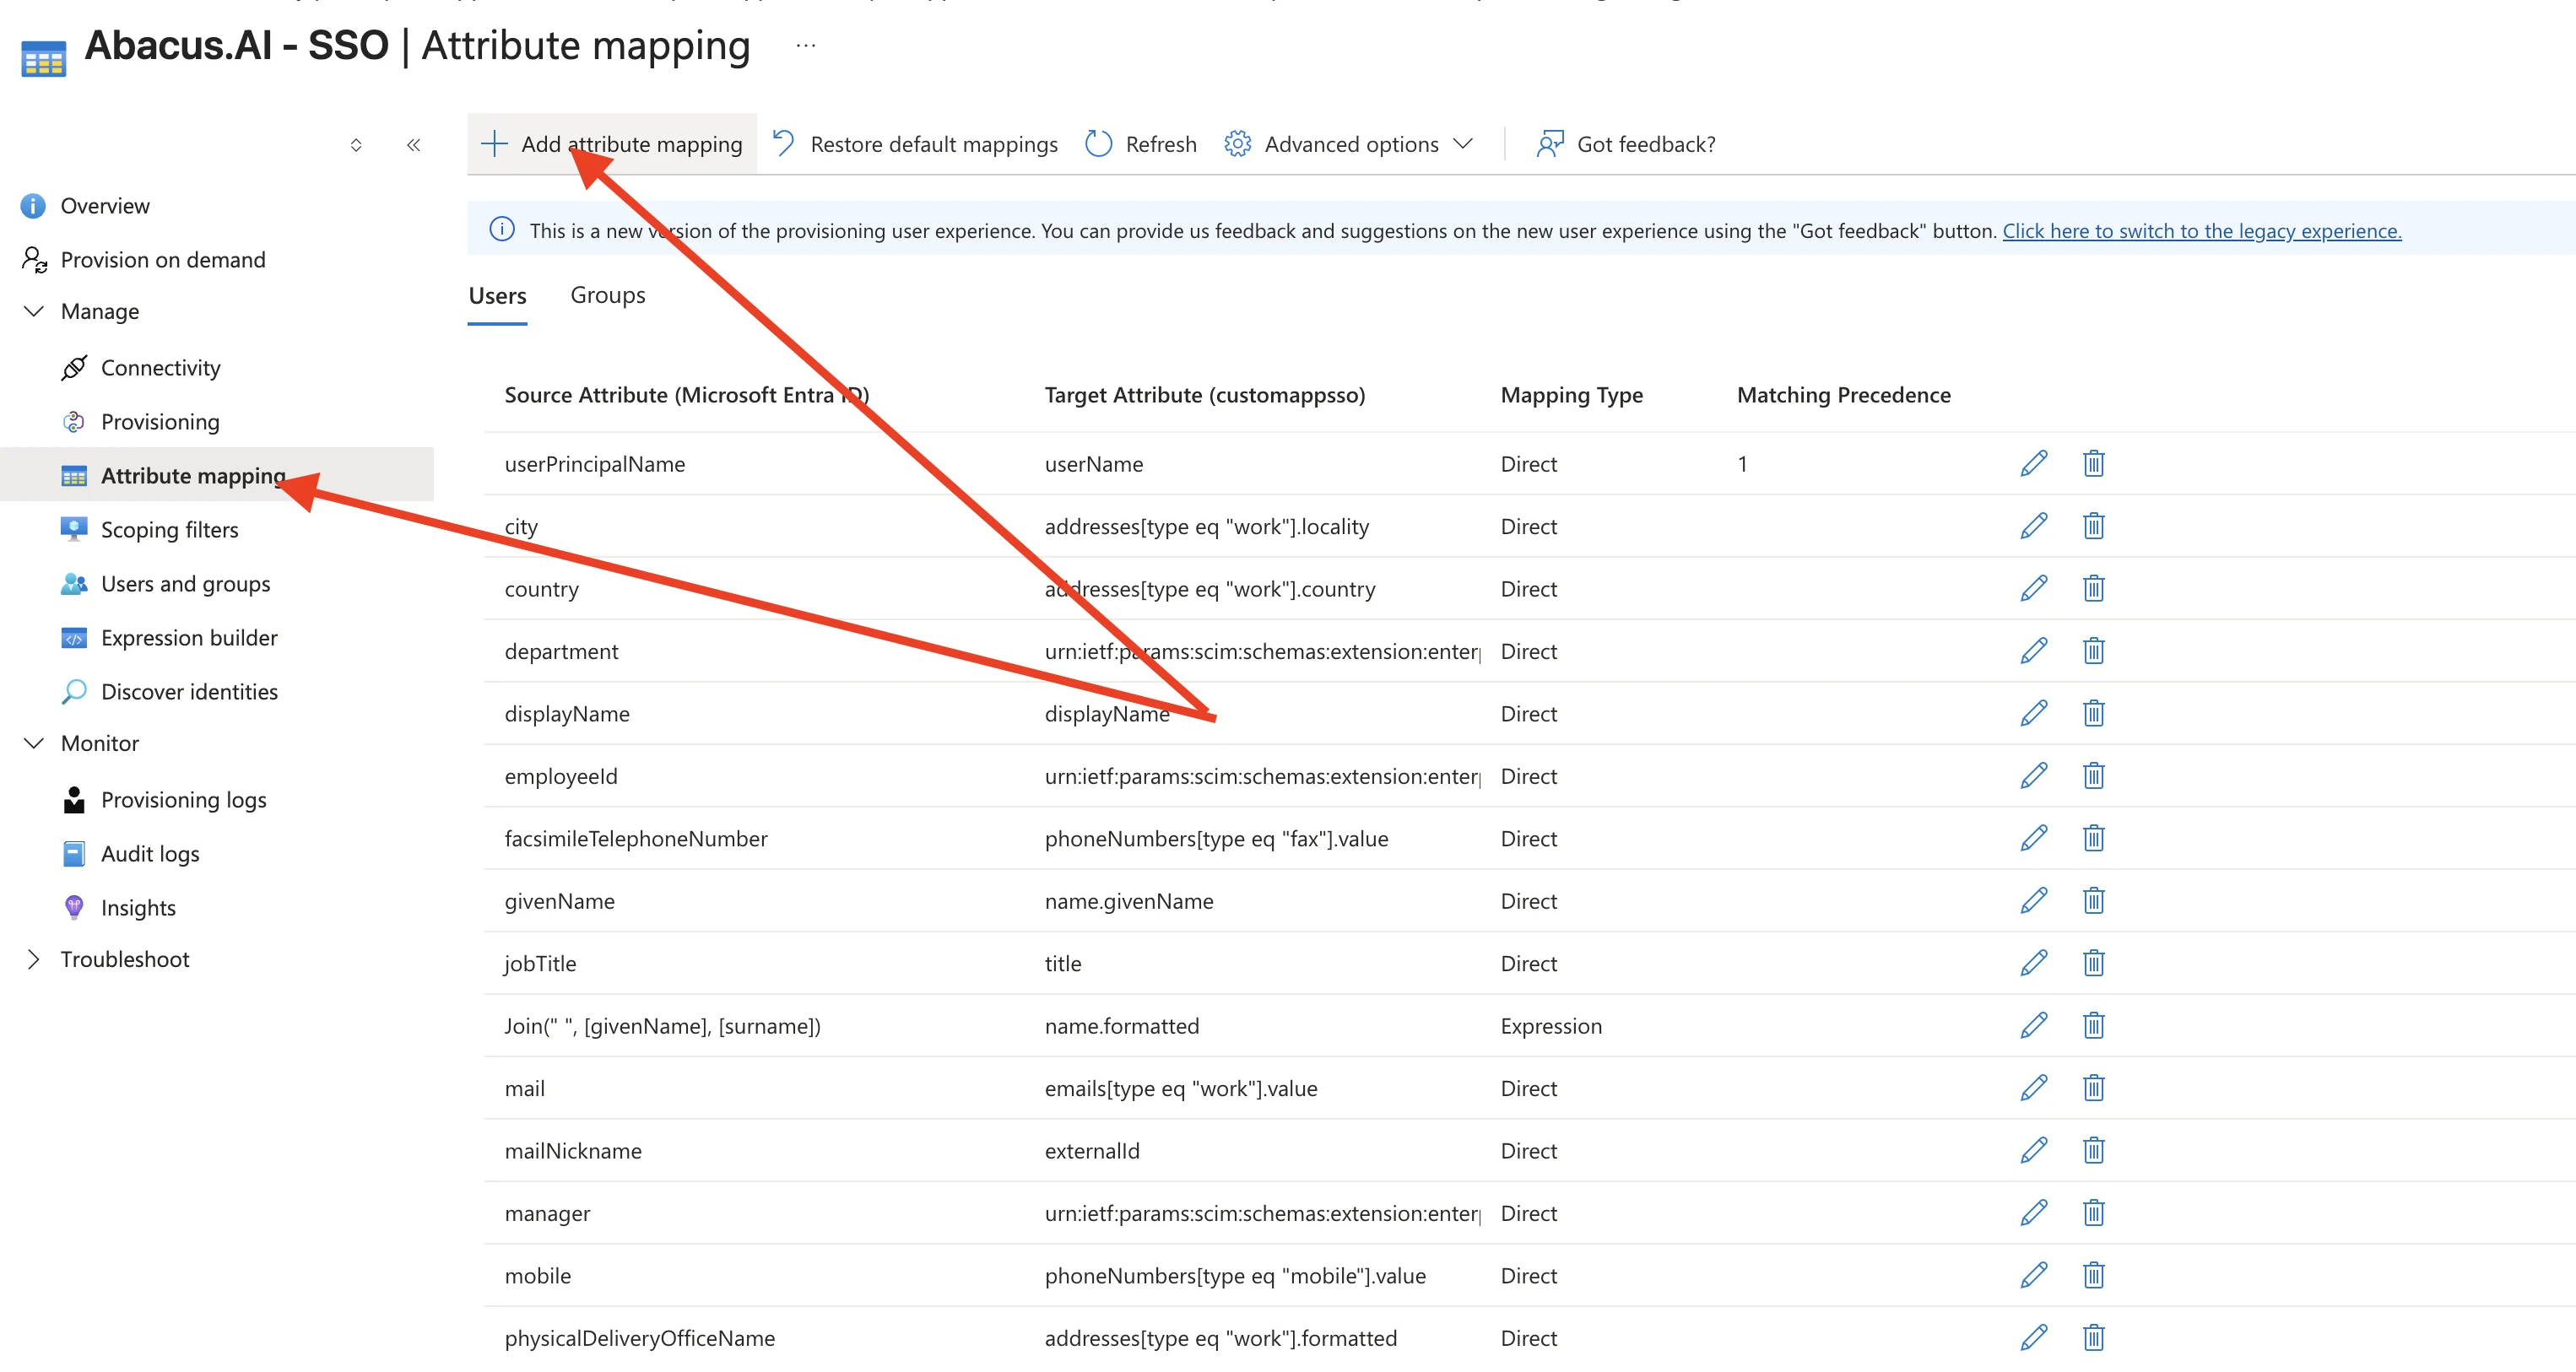Delete the userPrincipalName mapping

[x=2093, y=463]
